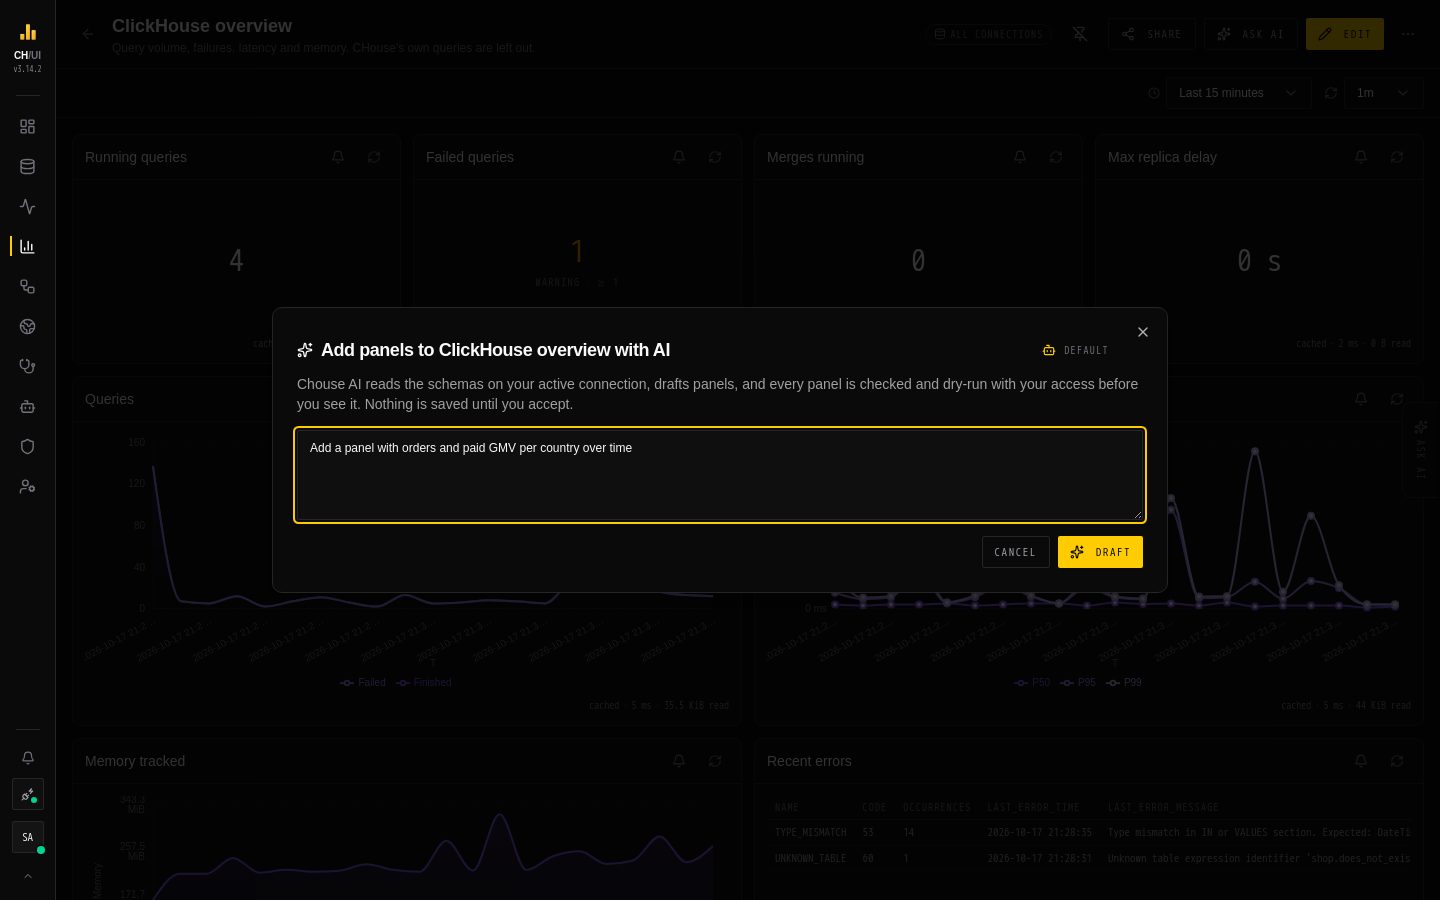The image size is (1440, 900).
Task: Select the bar chart sidebar icon
Action: [x=27, y=246]
